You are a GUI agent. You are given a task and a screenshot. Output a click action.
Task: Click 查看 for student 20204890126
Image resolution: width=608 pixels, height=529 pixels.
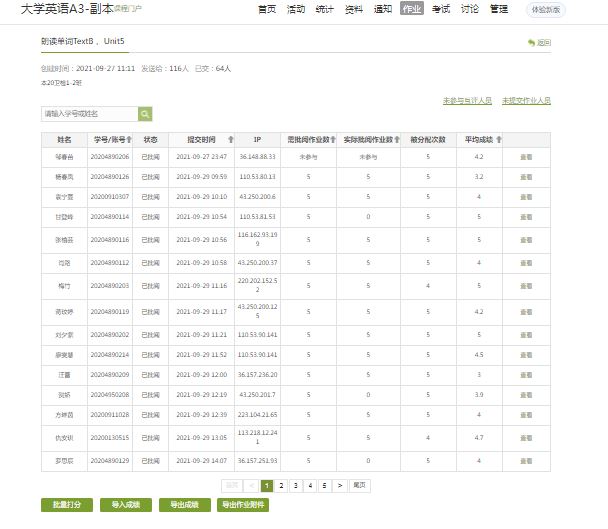tap(526, 177)
